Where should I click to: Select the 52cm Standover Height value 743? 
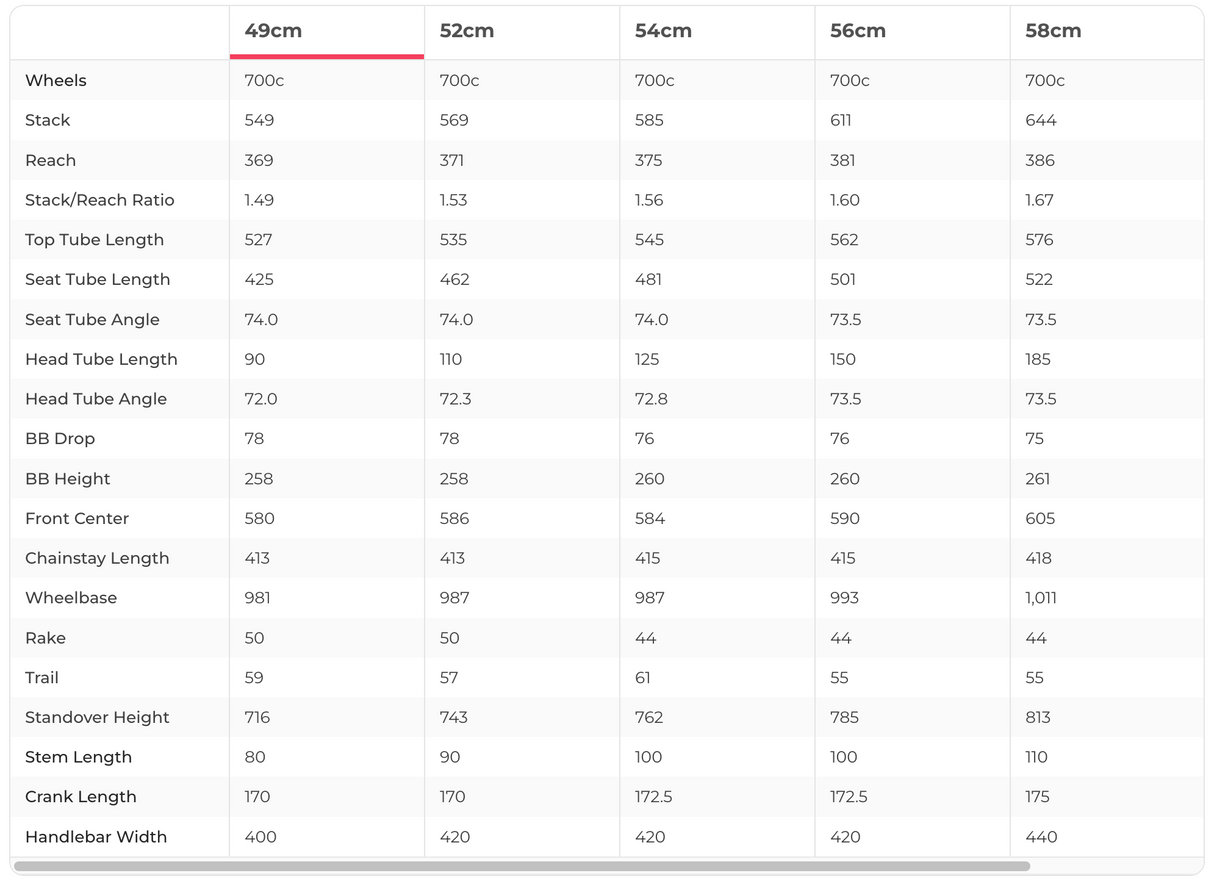pyautogui.click(x=454, y=717)
